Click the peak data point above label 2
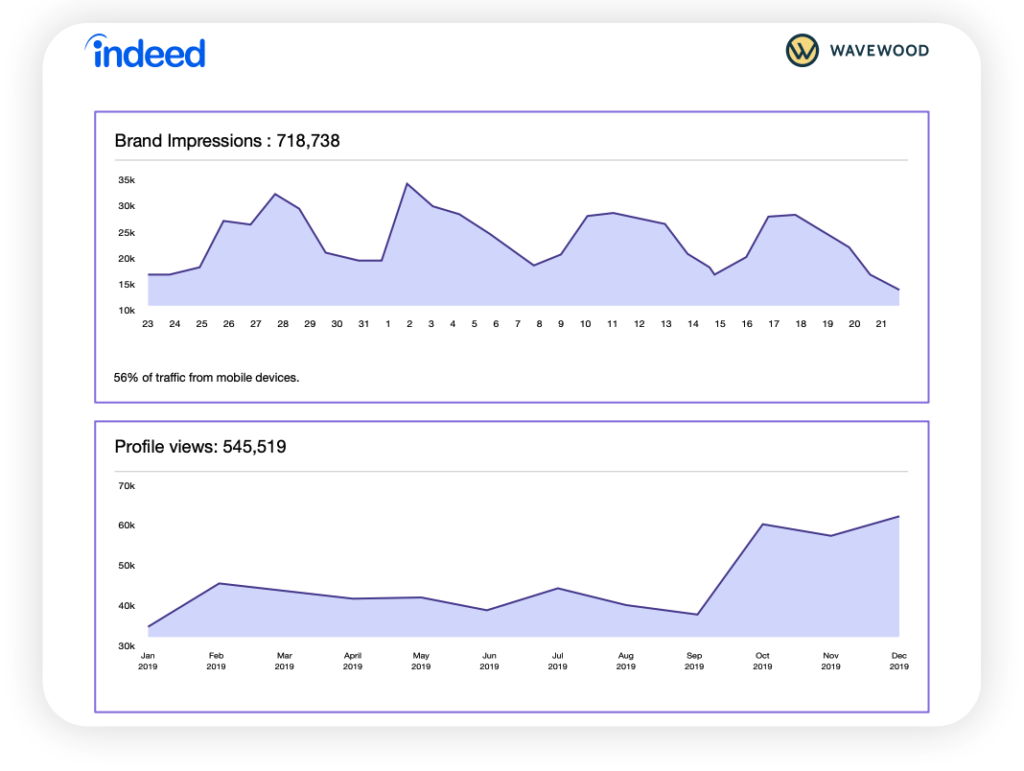The height and width of the screenshot is (771, 1024). click(408, 183)
